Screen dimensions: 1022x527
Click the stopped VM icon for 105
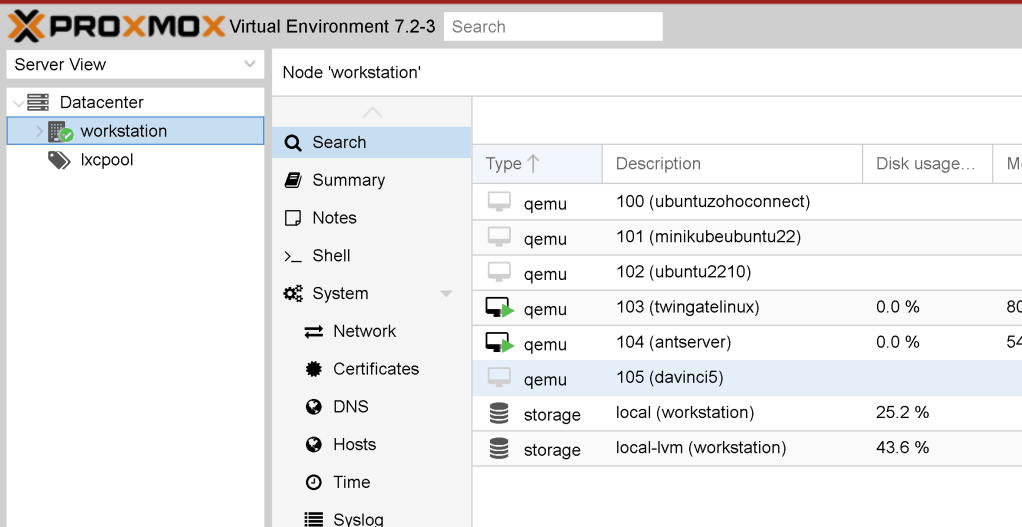coord(499,378)
